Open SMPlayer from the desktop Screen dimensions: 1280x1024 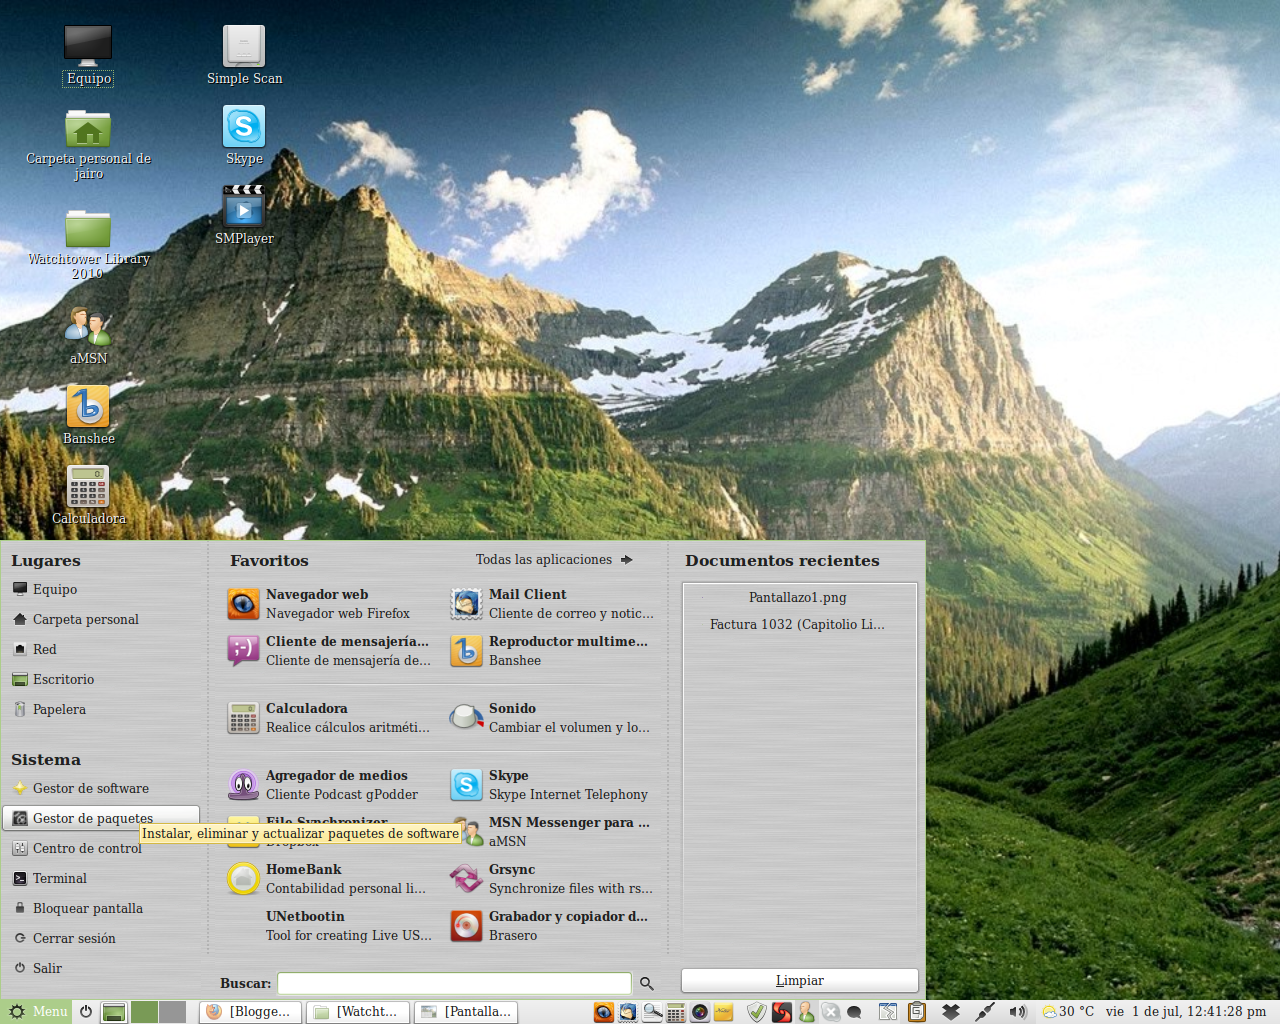point(243,208)
